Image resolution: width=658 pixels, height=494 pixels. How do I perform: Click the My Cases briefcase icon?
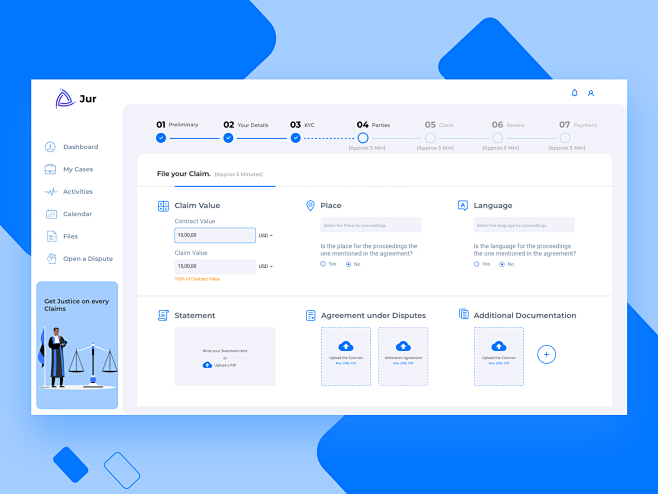50,169
